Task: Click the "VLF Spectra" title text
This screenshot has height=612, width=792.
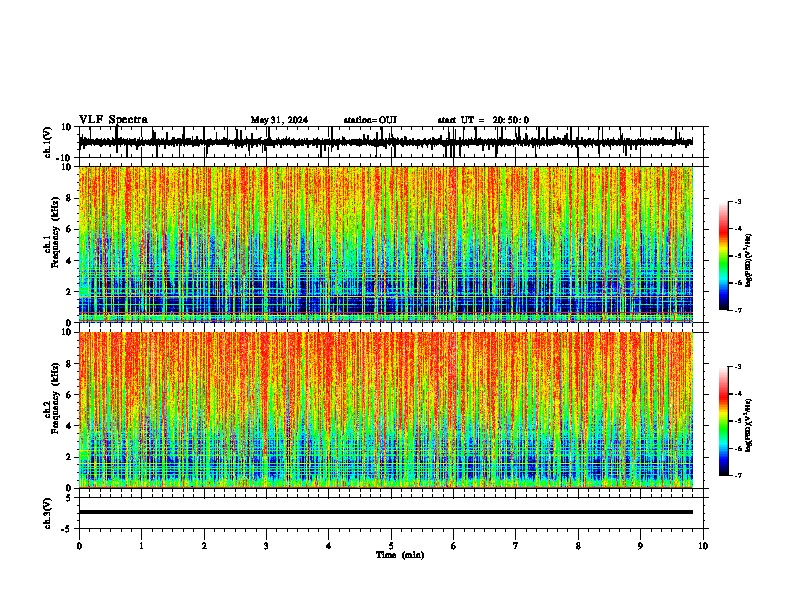Action: (x=113, y=120)
